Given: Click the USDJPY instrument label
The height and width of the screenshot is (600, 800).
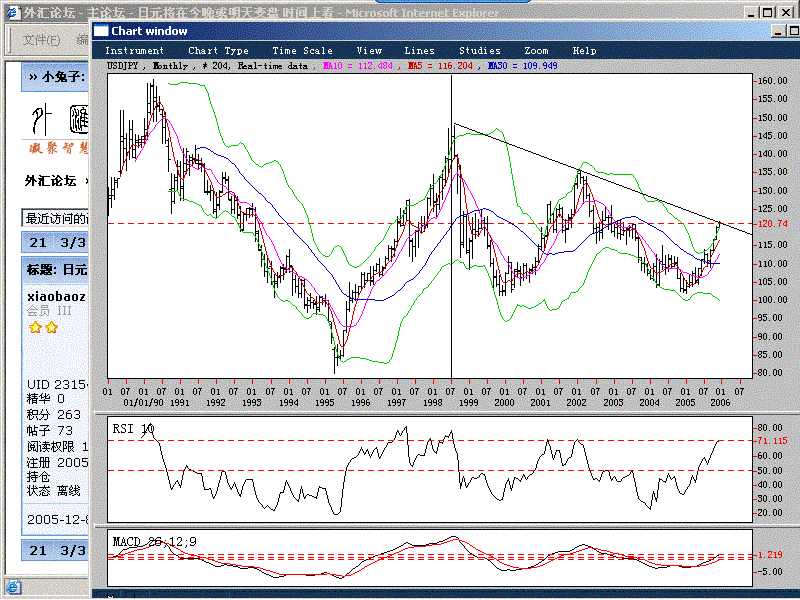Looking at the screenshot, I should (x=122, y=66).
